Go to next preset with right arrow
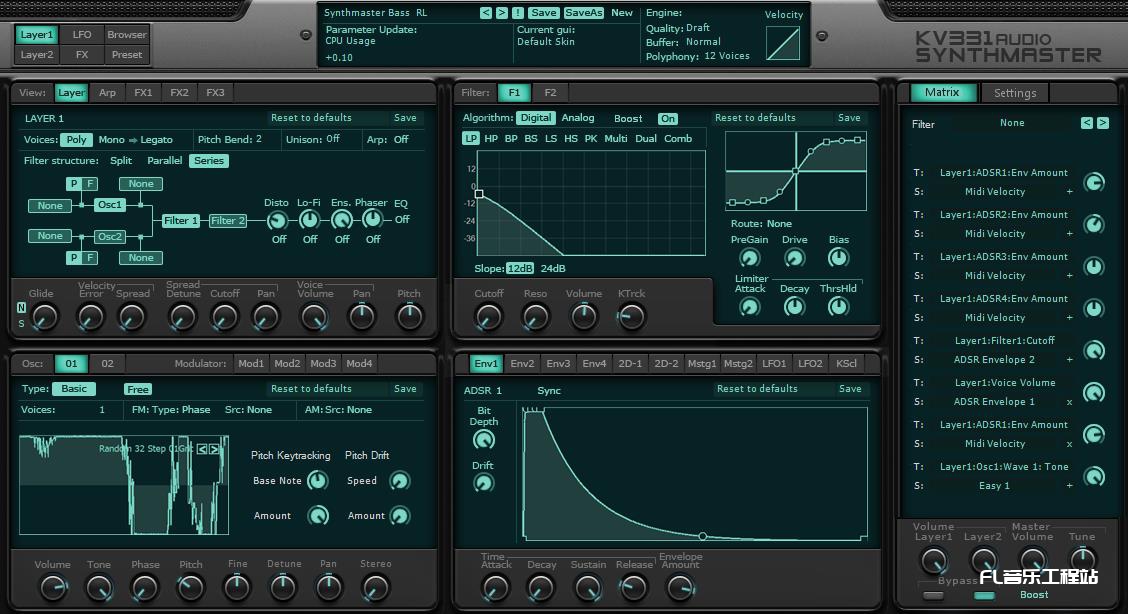Image resolution: width=1128 pixels, height=614 pixels. [x=501, y=13]
